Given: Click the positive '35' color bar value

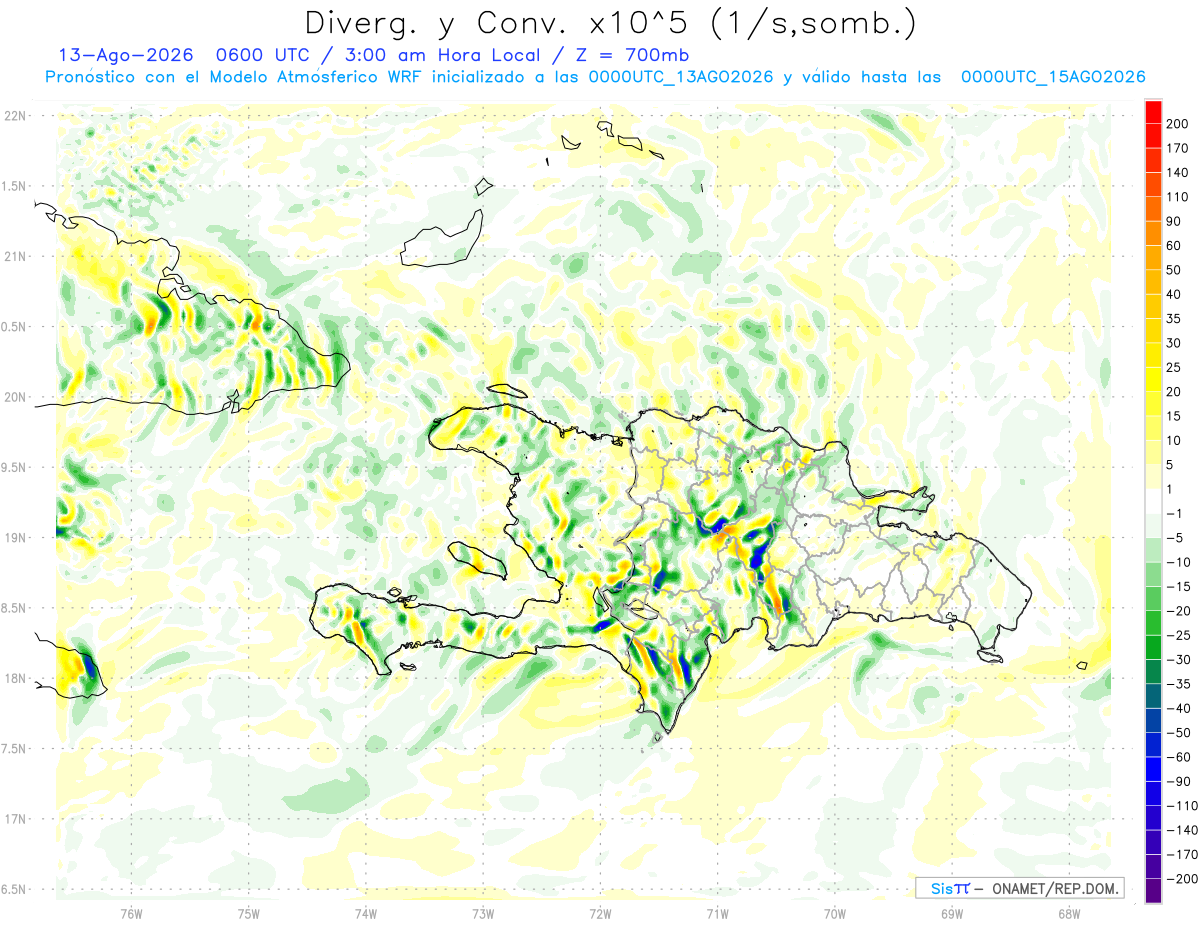Looking at the screenshot, I should [1175, 319].
